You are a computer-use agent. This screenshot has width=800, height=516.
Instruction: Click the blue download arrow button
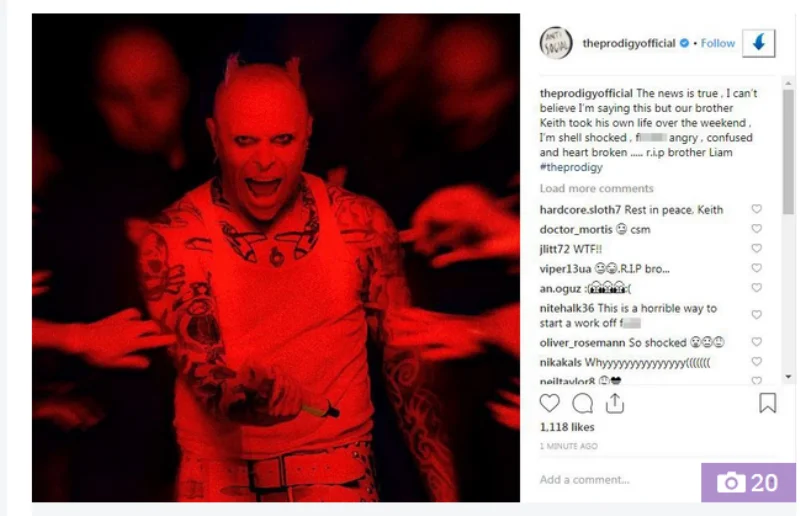[759, 43]
